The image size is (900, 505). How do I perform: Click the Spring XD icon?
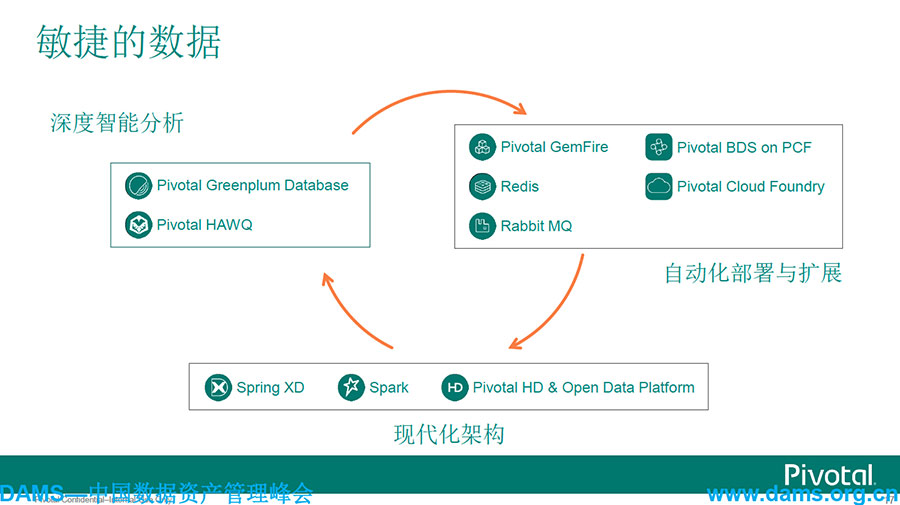point(218,387)
